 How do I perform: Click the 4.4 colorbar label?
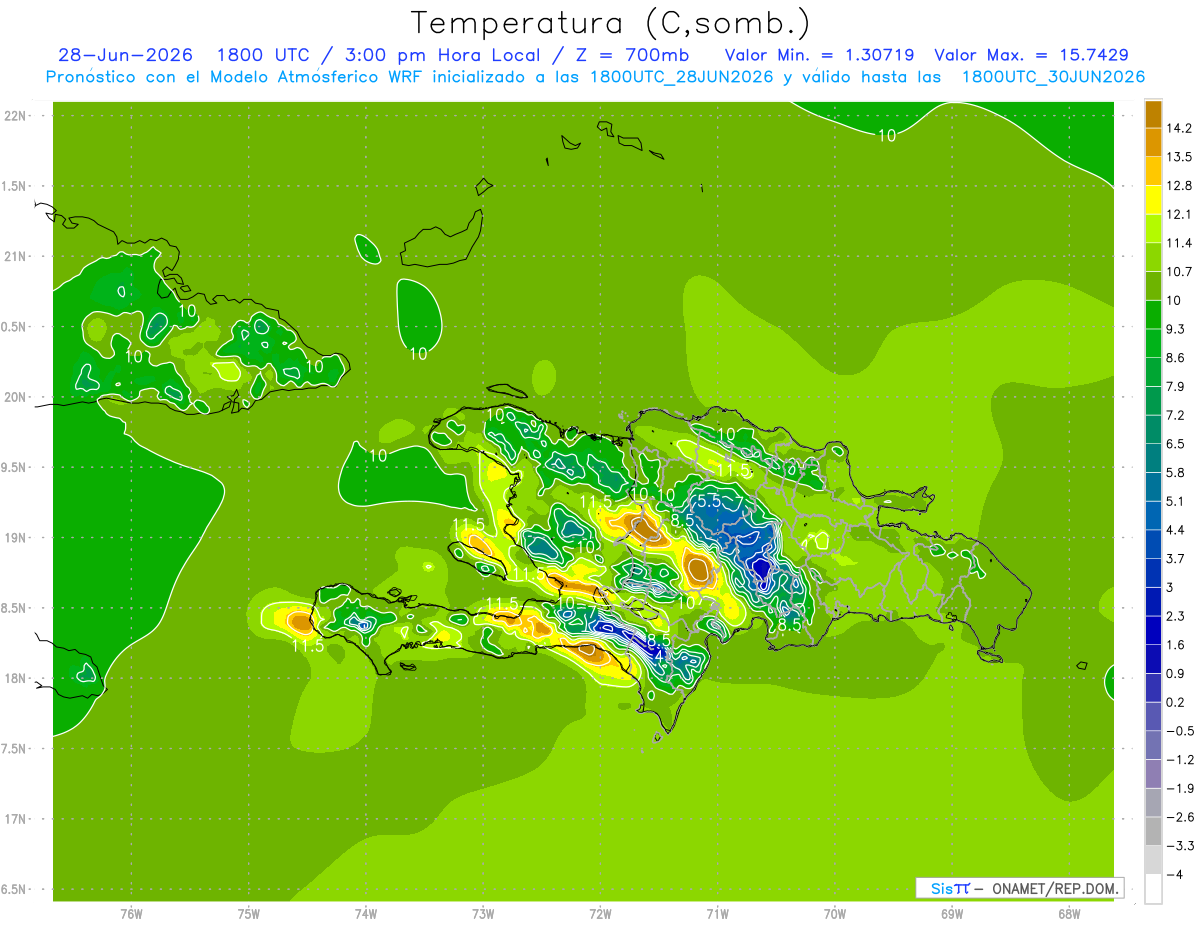[1175, 530]
